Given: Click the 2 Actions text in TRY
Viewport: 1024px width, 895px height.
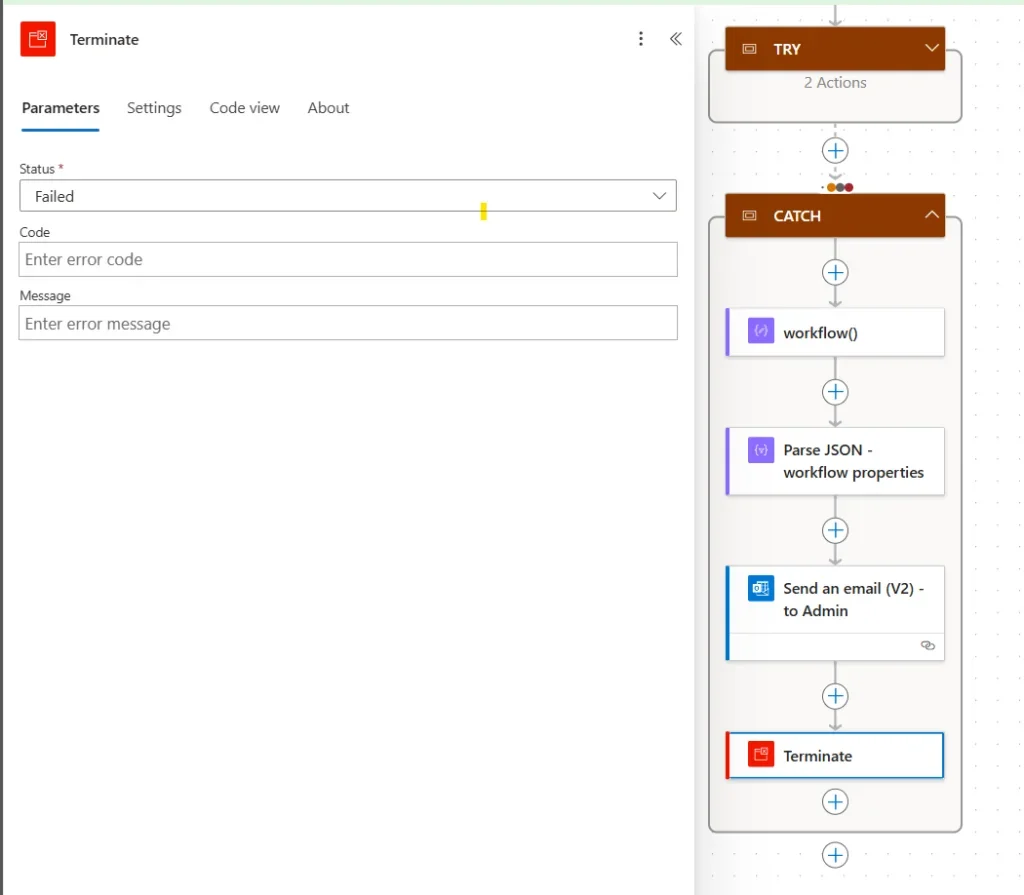Looking at the screenshot, I should pos(835,83).
